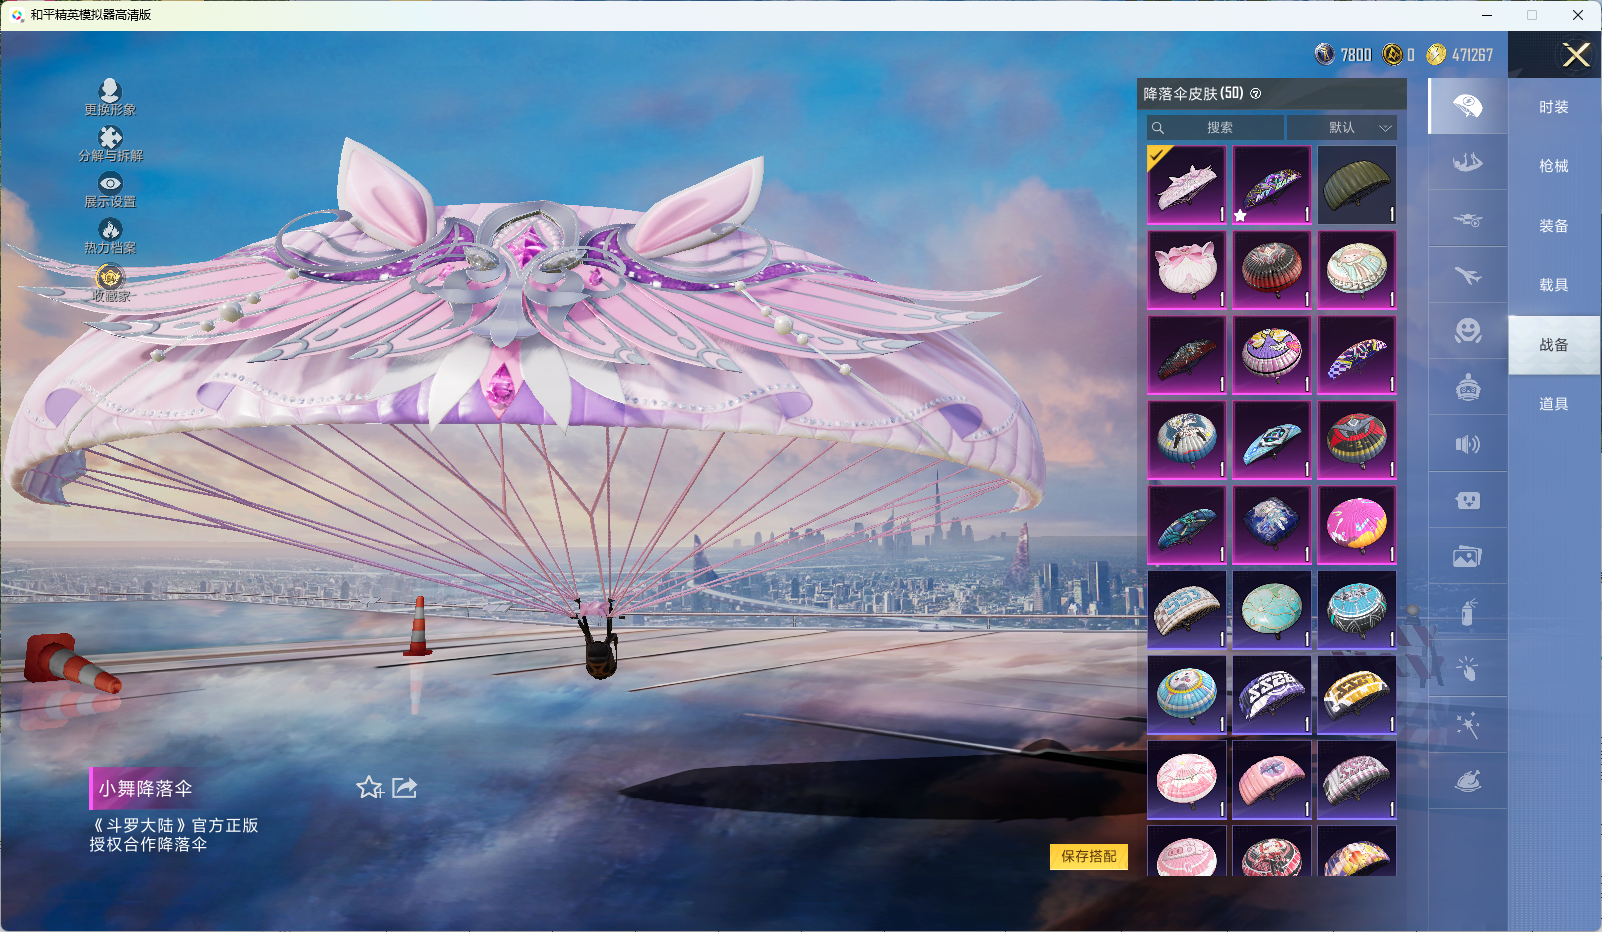Expand the 默认 sort dropdown

(x=1342, y=128)
